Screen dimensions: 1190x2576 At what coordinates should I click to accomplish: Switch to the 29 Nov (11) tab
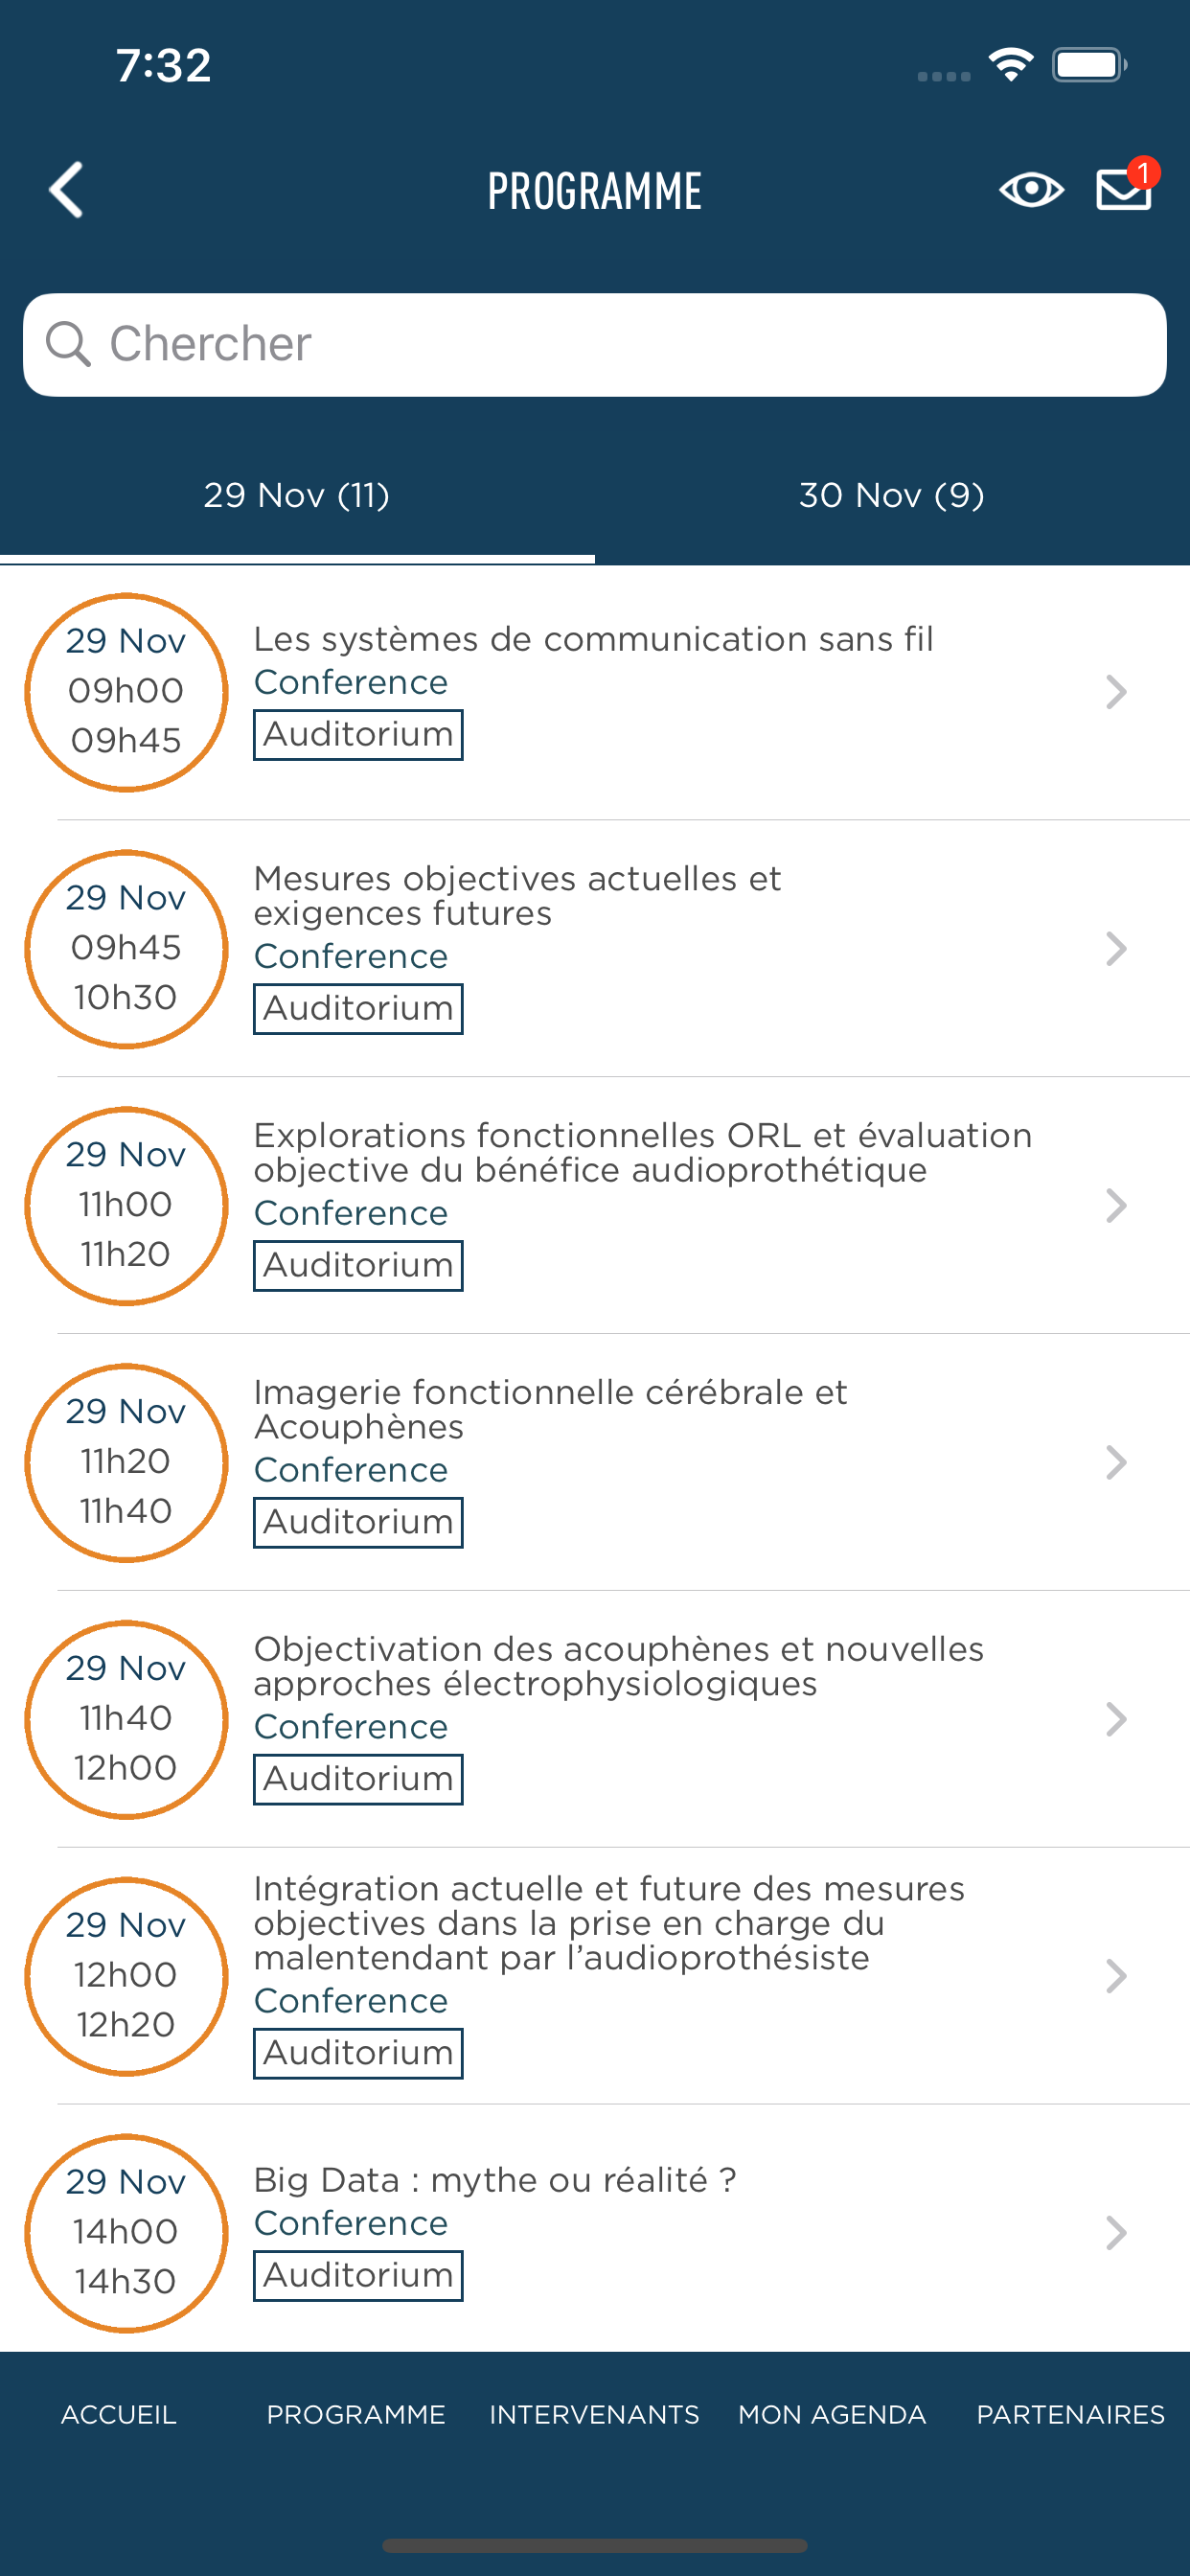coord(297,496)
